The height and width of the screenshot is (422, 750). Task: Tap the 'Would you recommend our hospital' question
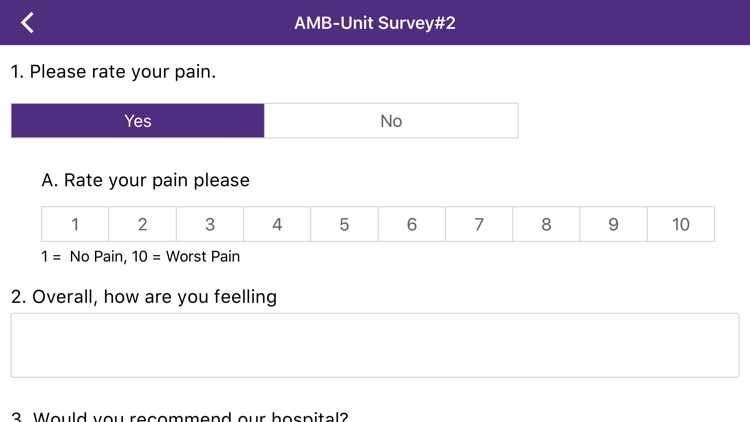[180, 416]
